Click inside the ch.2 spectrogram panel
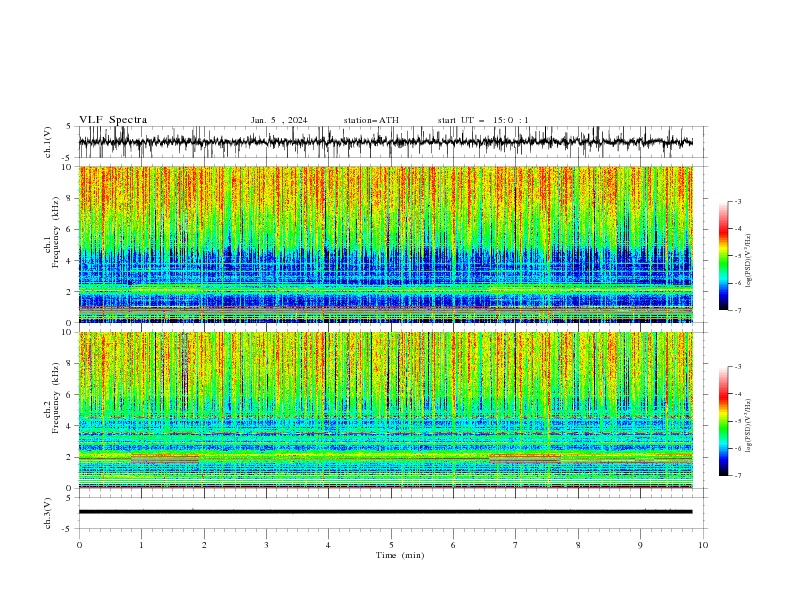 pos(385,410)
